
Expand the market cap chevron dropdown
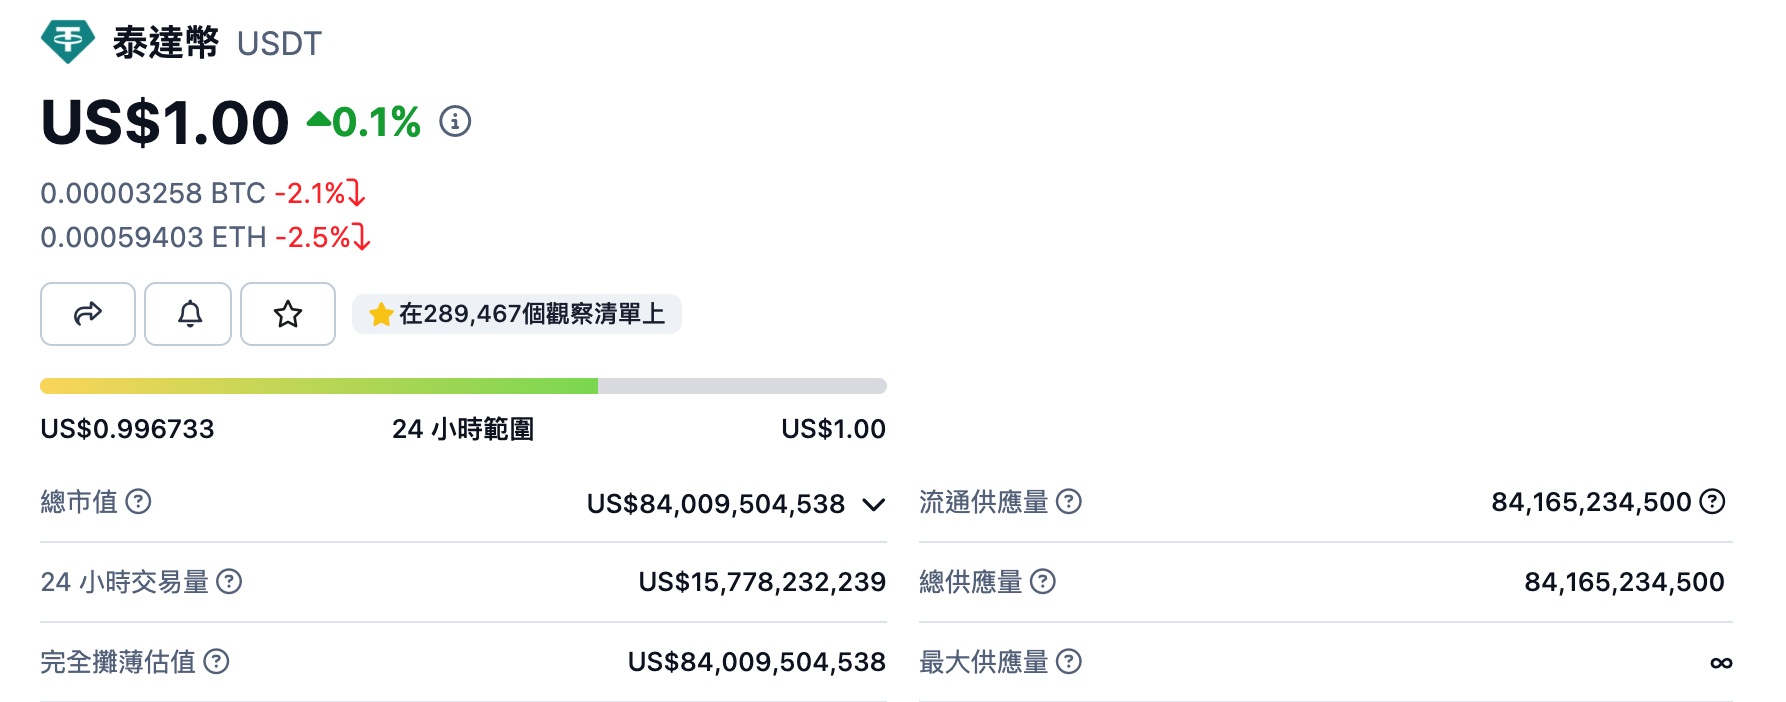pos(873,504)
